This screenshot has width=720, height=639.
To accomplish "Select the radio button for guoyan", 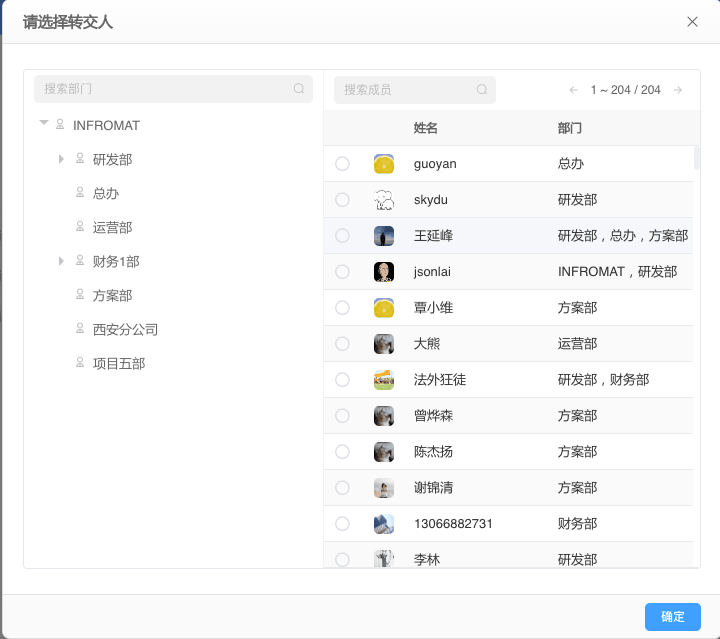I will [342, 164].
